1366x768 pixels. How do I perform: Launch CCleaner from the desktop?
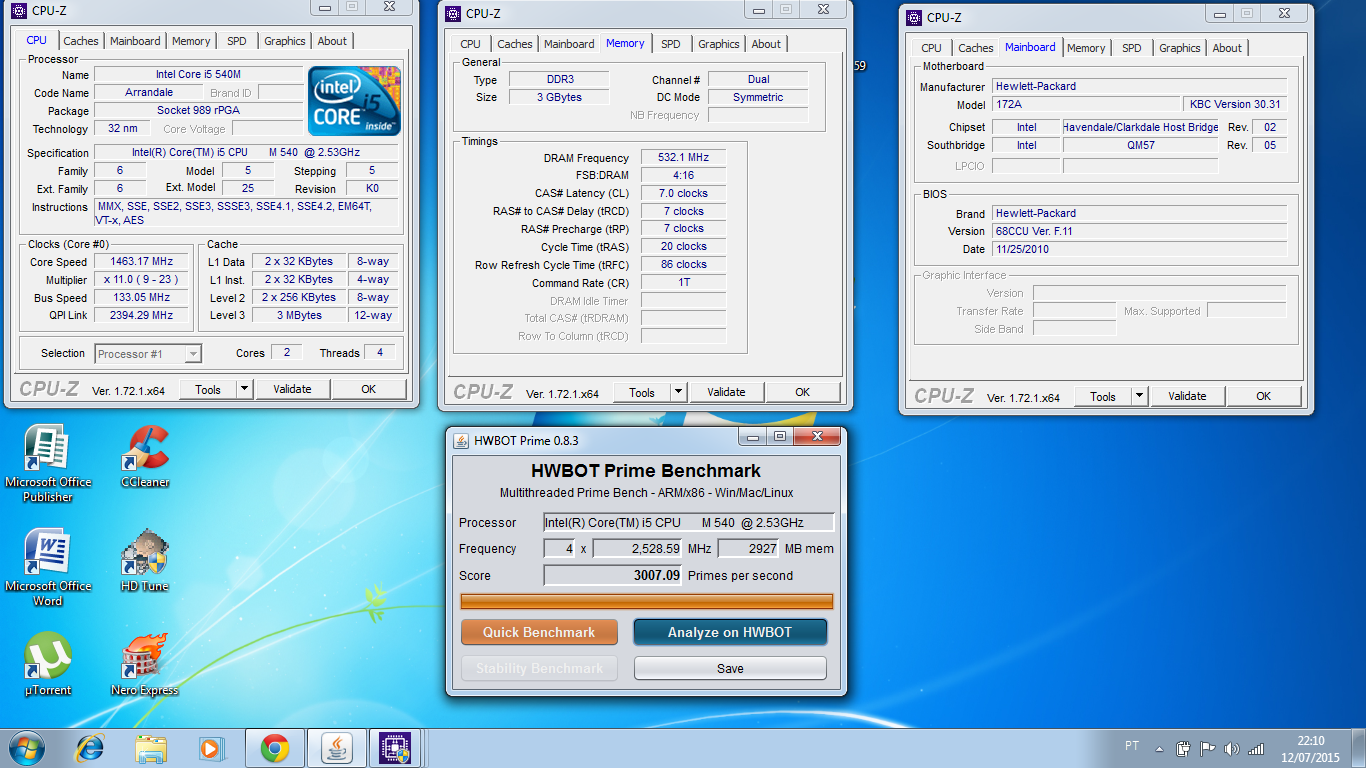145,457
